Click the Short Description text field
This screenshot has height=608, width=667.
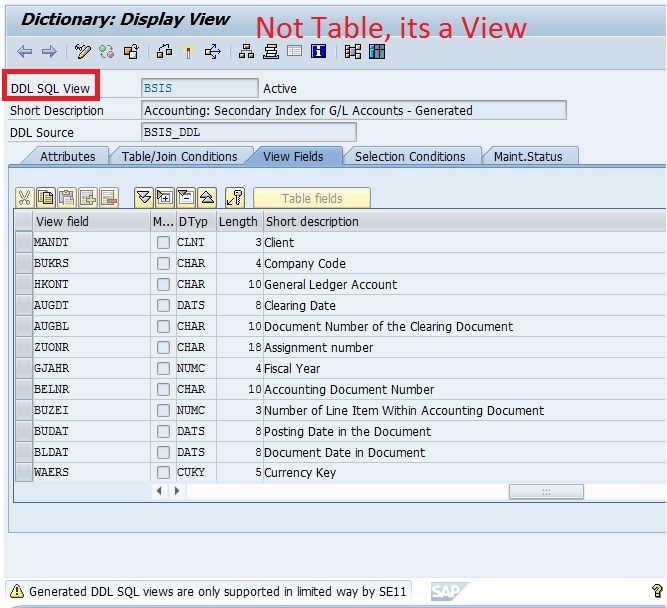pyautogui.click(x=353, y=111)
